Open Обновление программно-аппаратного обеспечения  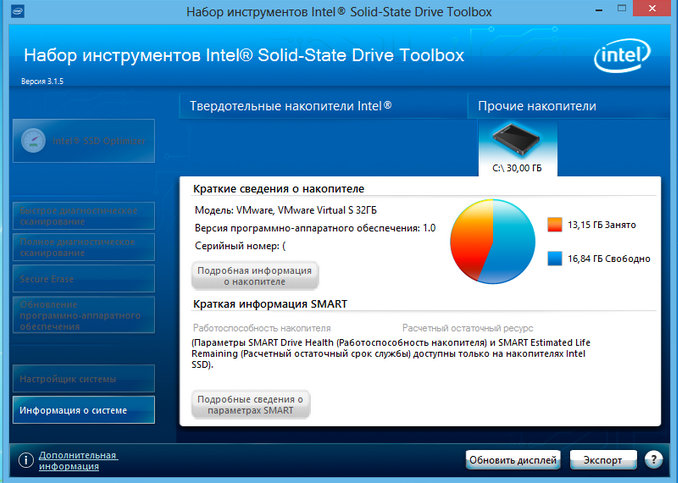[84, 315]
